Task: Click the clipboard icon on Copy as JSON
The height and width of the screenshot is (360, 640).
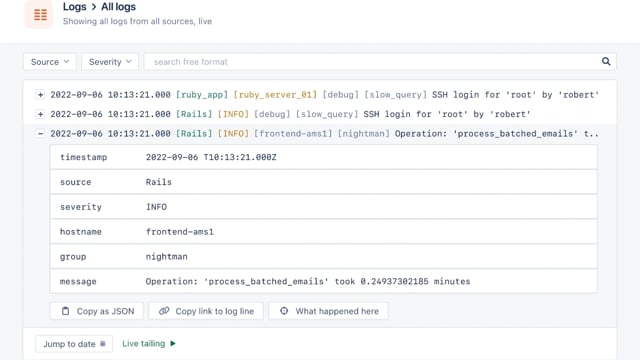Action: pos(65,311)
